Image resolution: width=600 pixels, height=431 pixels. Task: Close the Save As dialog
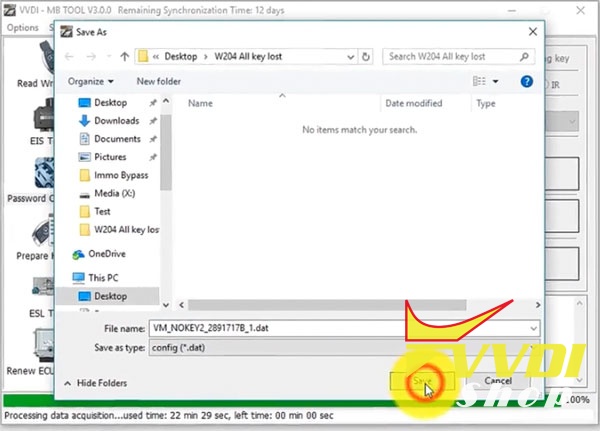coord(533,32)
